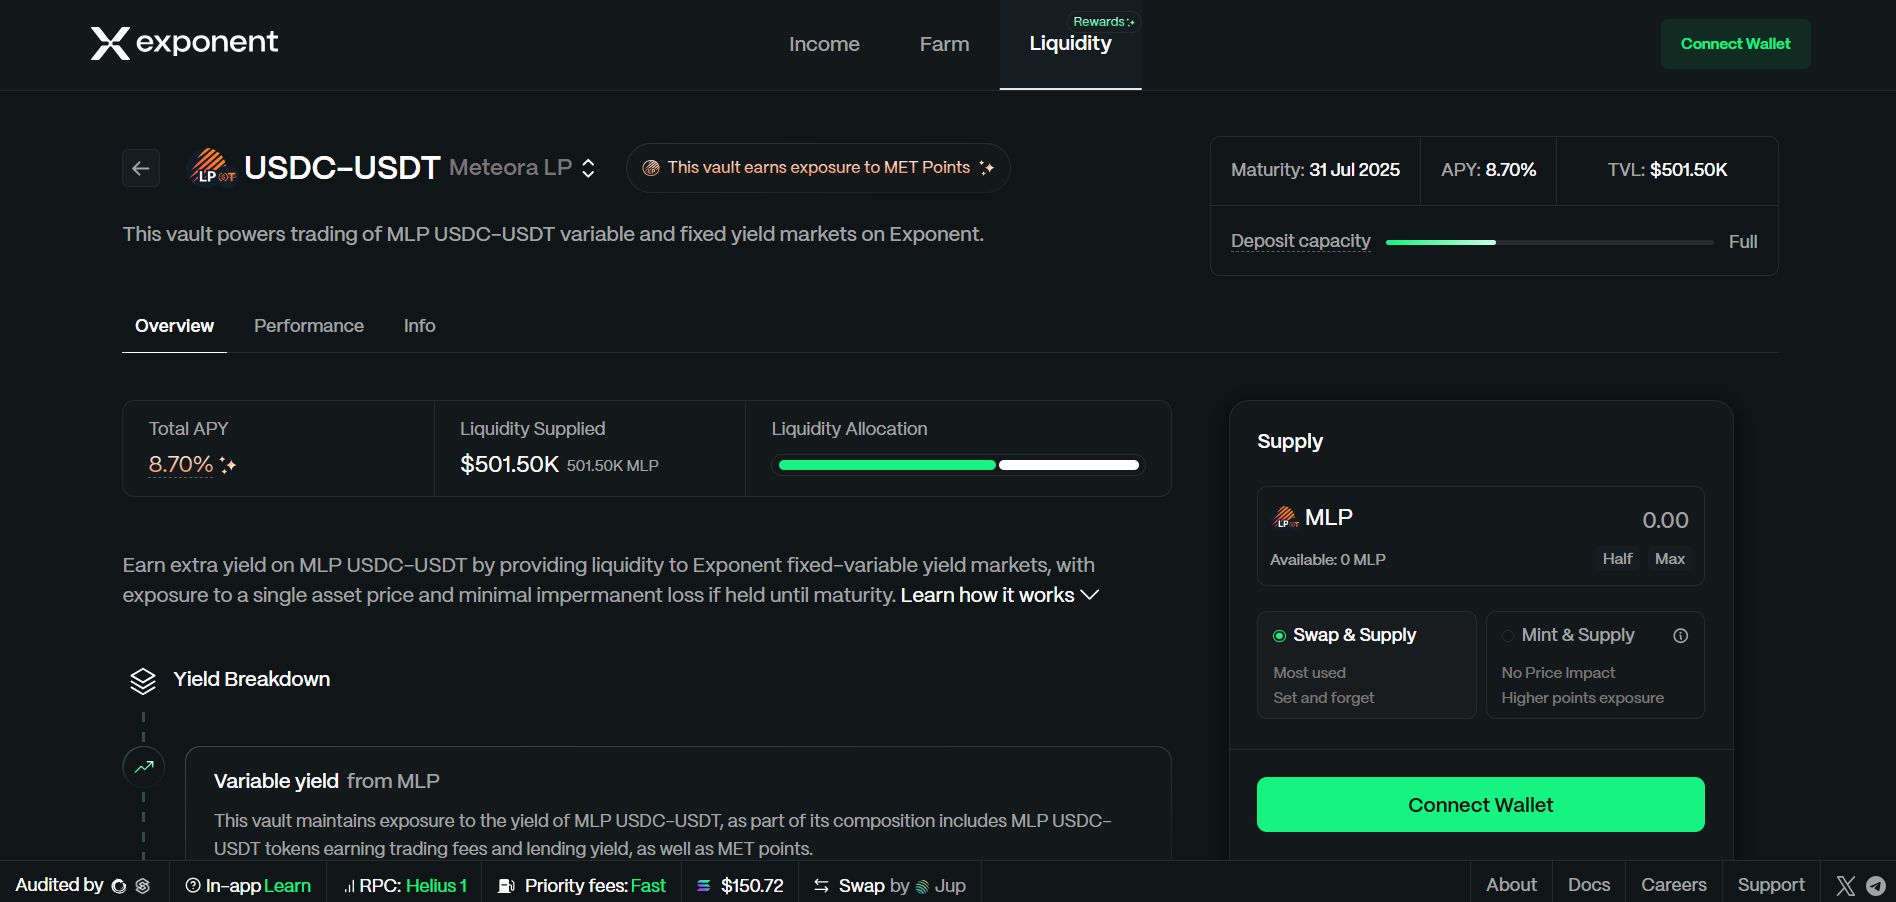This screenshot has width=1896, height=902.
Task: Click the Rewards sparkle badge above Liquidity
Action: tap(1104, 22)
